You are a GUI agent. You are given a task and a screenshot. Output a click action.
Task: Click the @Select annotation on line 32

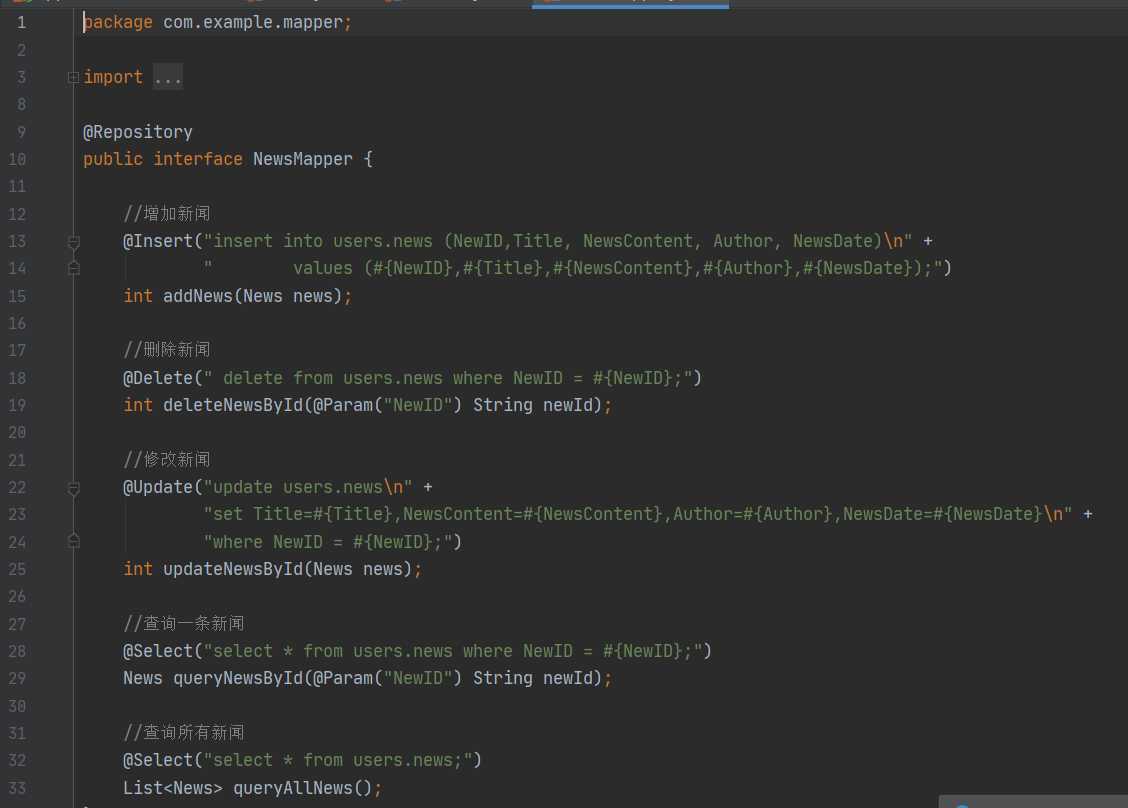tap(158, 761)
